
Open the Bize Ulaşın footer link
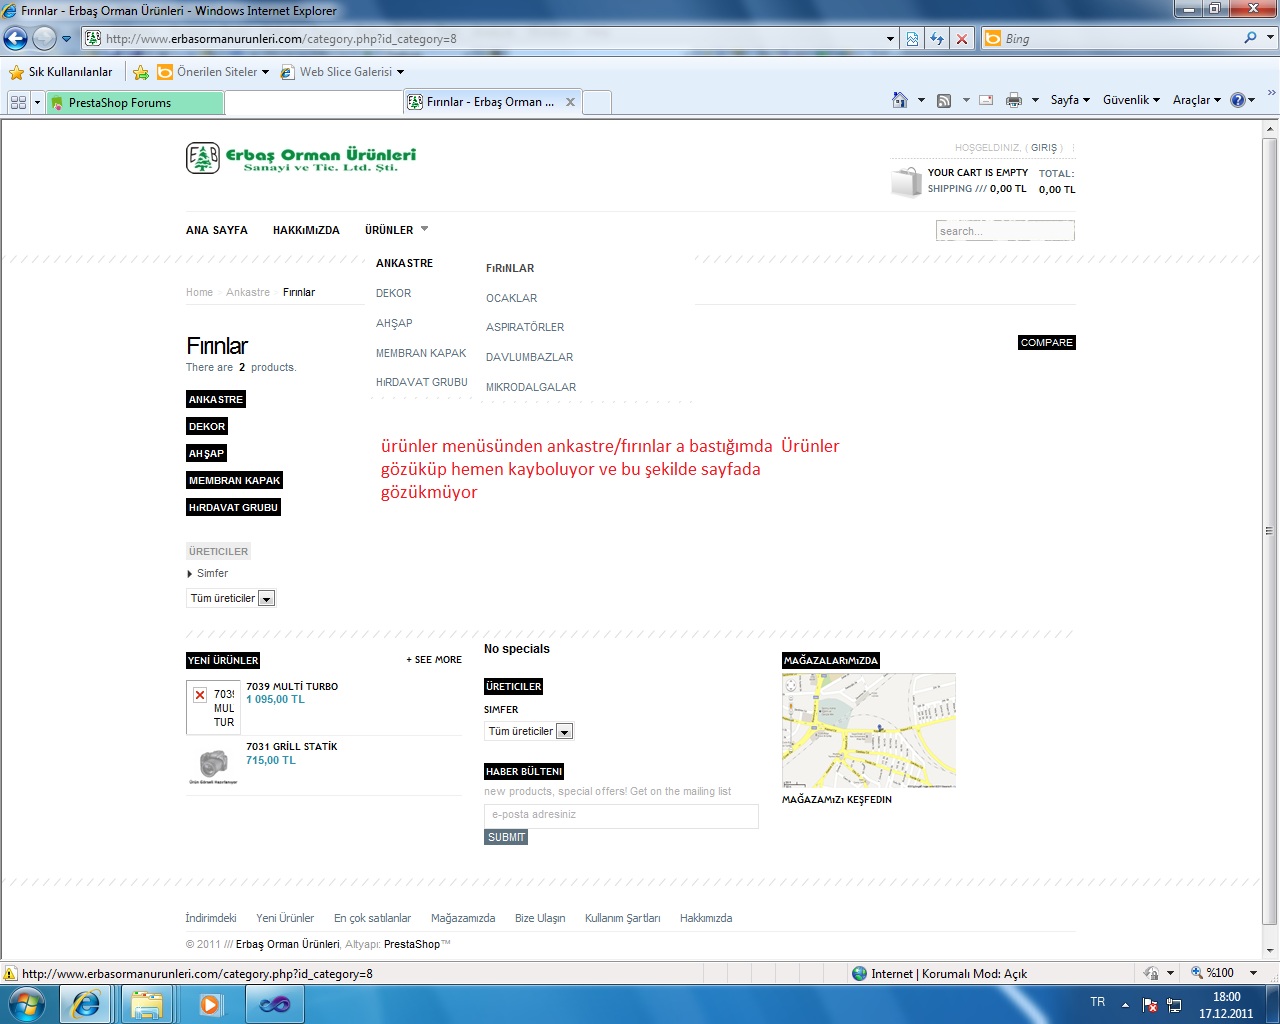point(540,918)
